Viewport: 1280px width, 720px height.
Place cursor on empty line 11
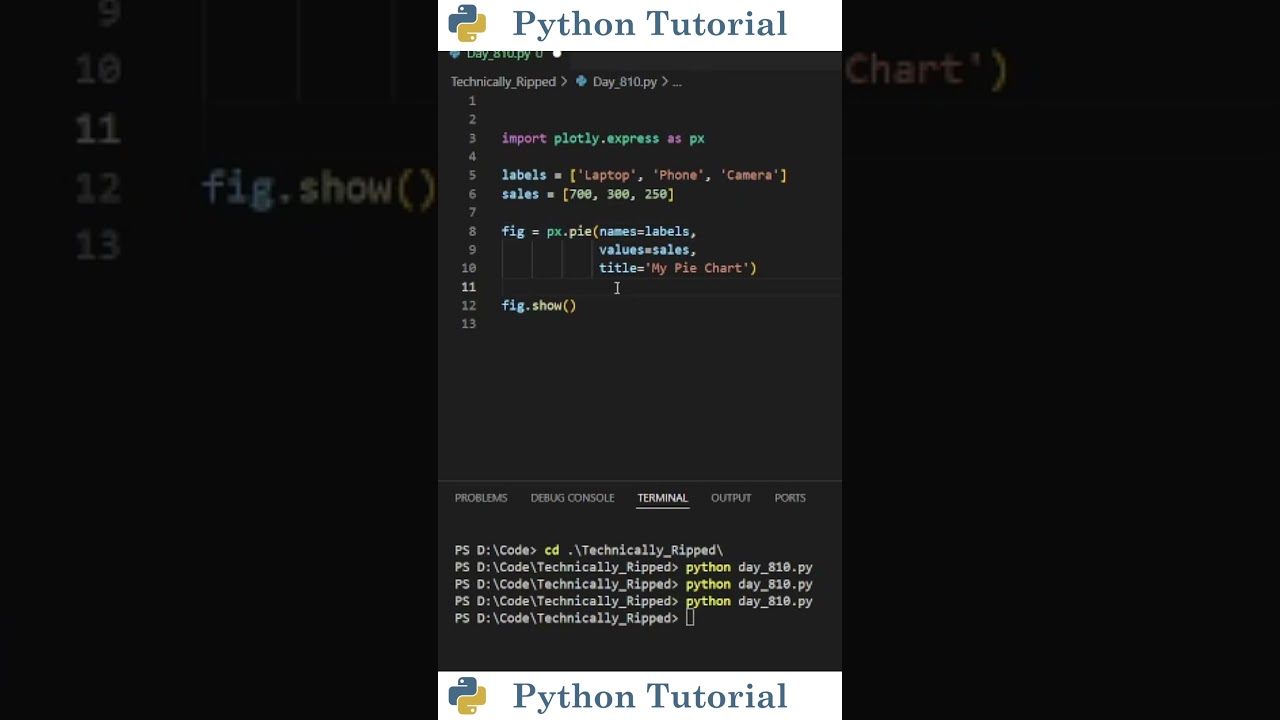click(x=670, y=287)
